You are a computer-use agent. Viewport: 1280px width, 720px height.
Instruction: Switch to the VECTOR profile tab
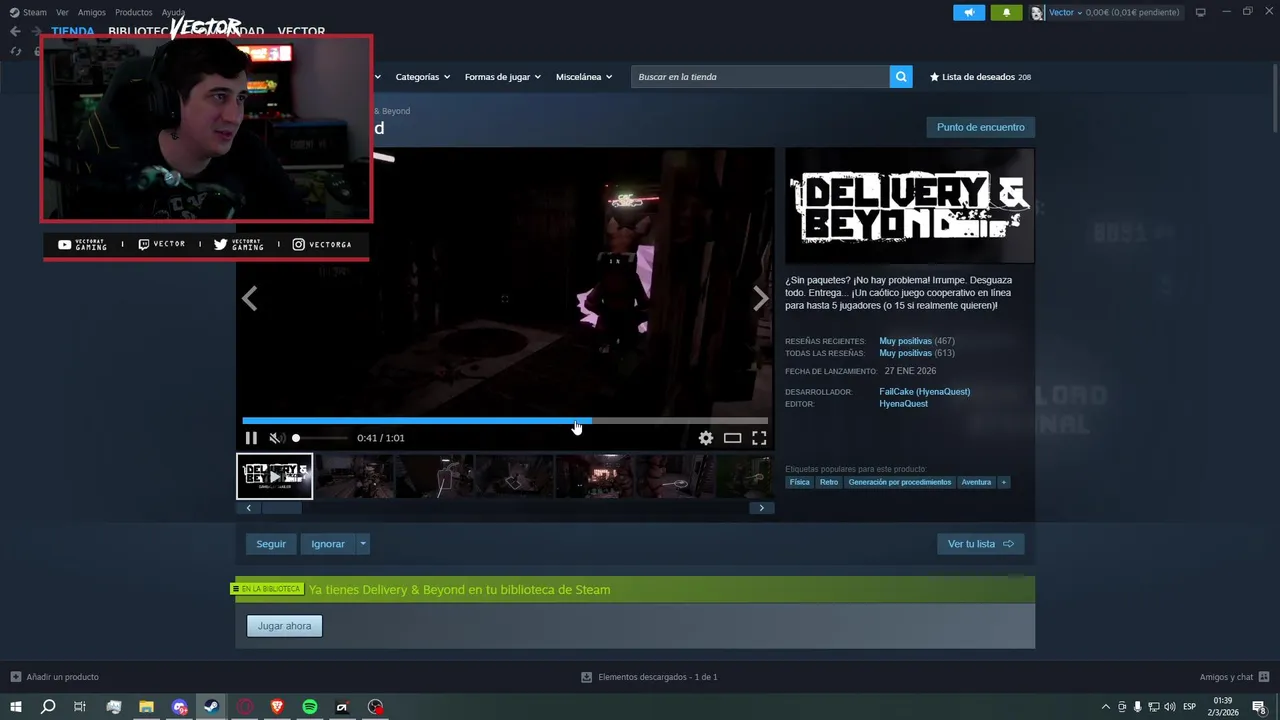click(301, 31)
